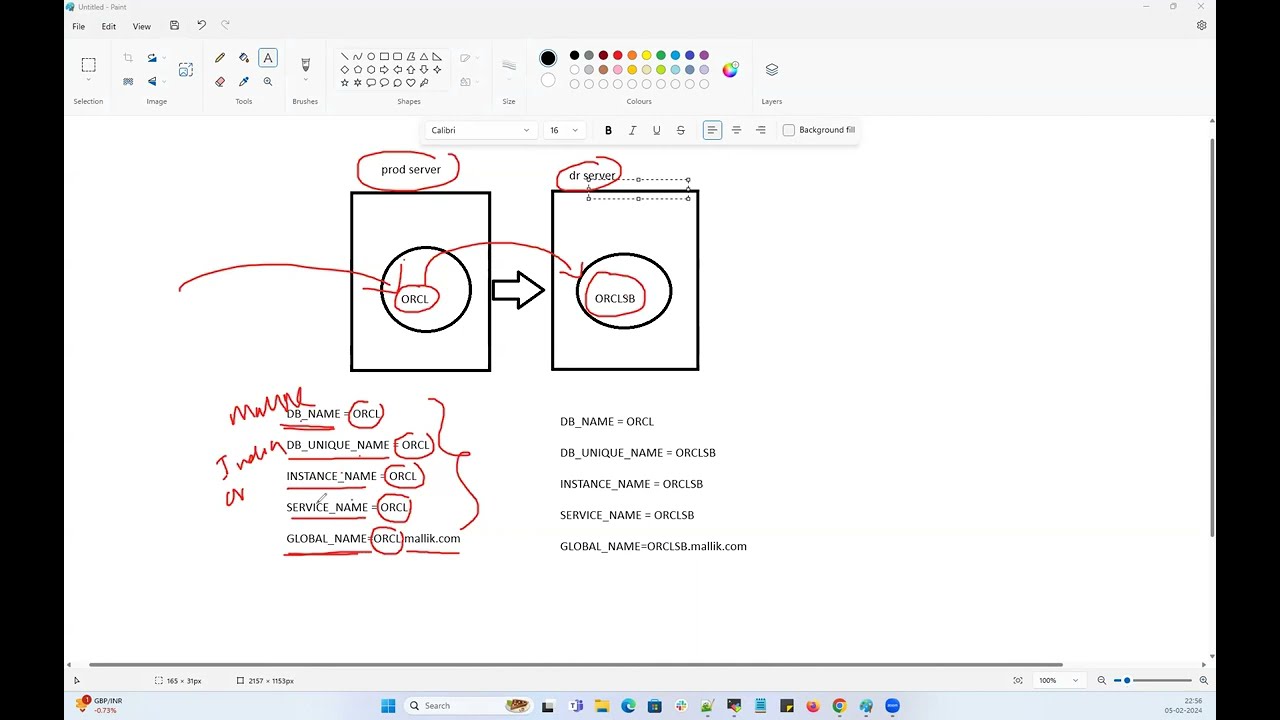1280x720 pixels.
Task: Select the oval shape
Action: coord(371,57)
